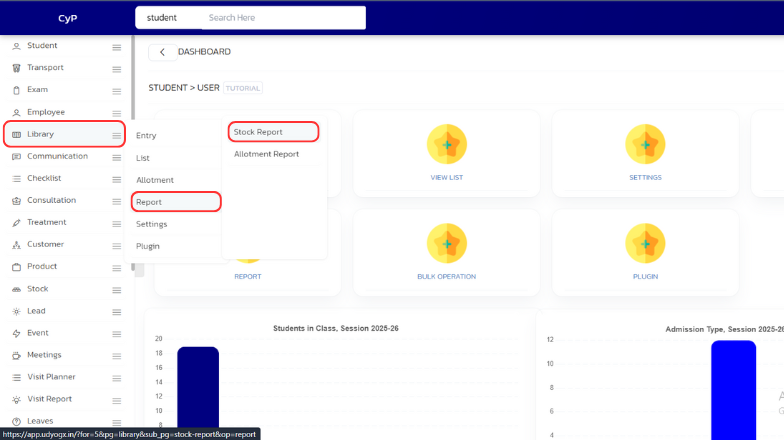The height and width of the screenshot is (440, 784).
Task: Click the Communication icon in sidebar
Action: [16, 157]
